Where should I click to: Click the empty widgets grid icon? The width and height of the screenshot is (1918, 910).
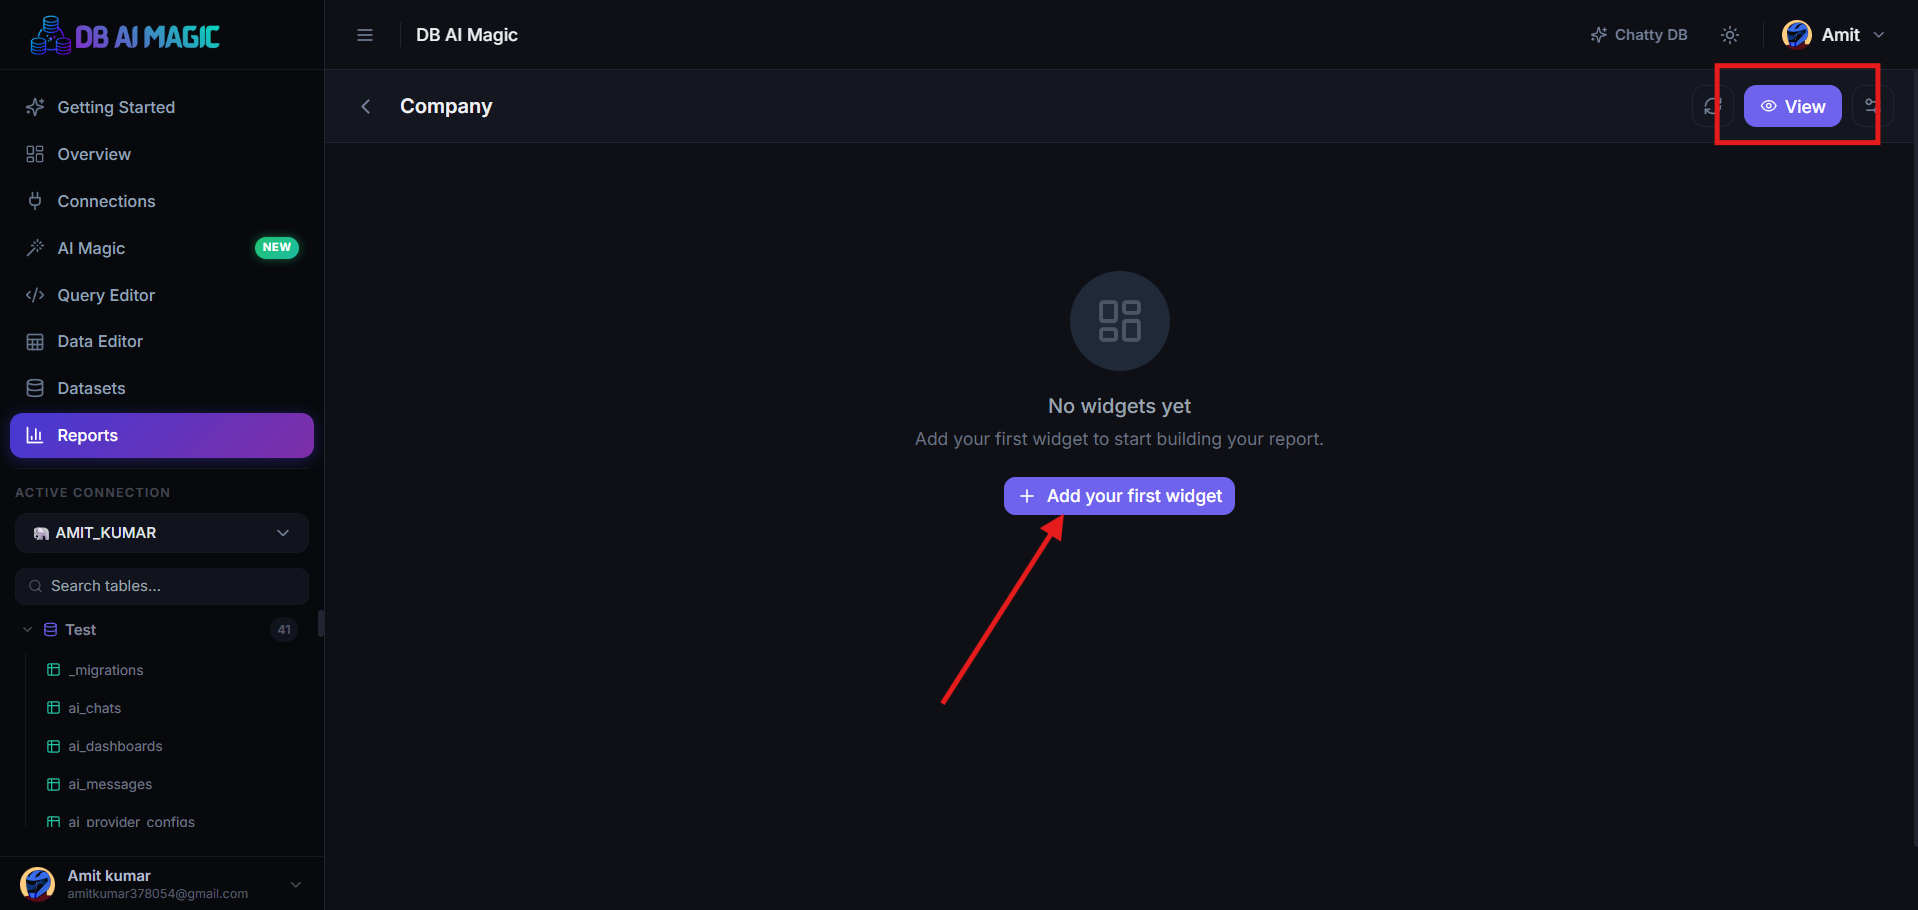(1120, 321)
